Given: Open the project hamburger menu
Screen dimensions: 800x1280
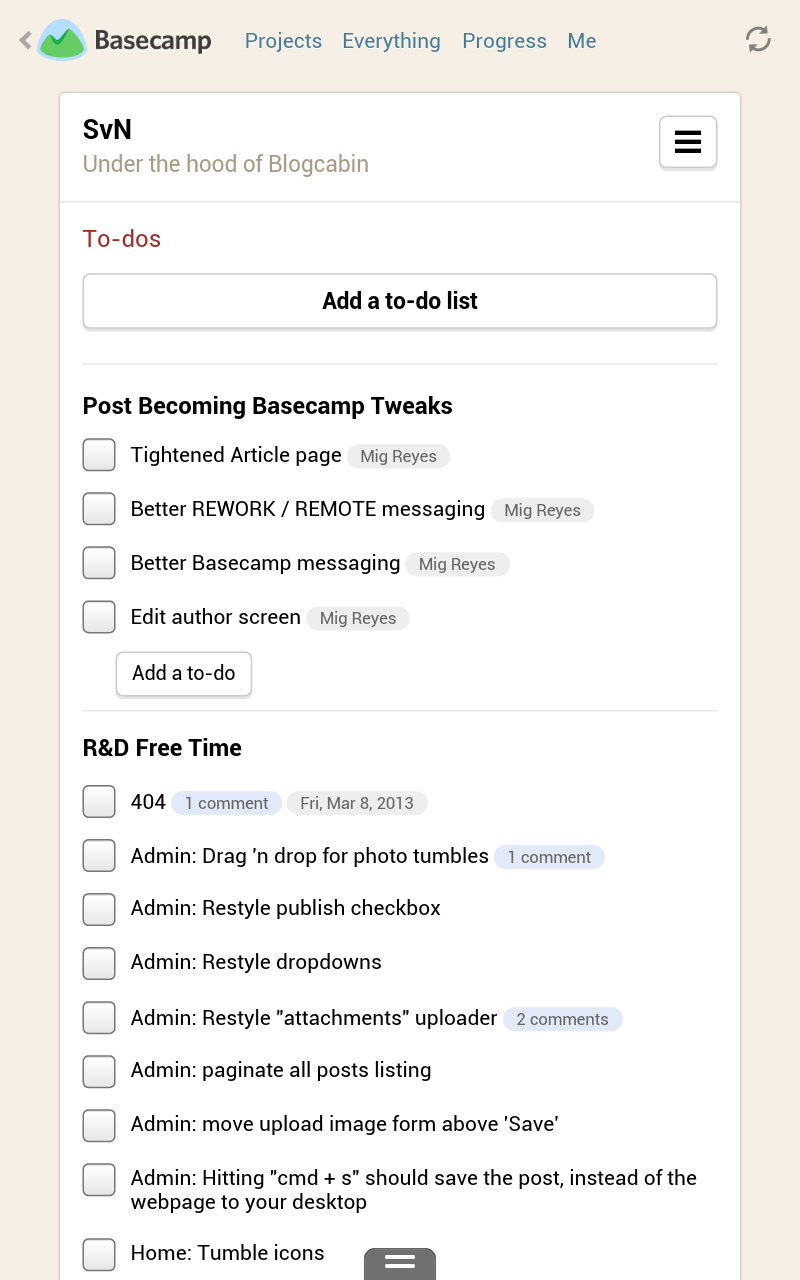Looking at the screenshot, I should pyautogui.click(x=687, y=142).
